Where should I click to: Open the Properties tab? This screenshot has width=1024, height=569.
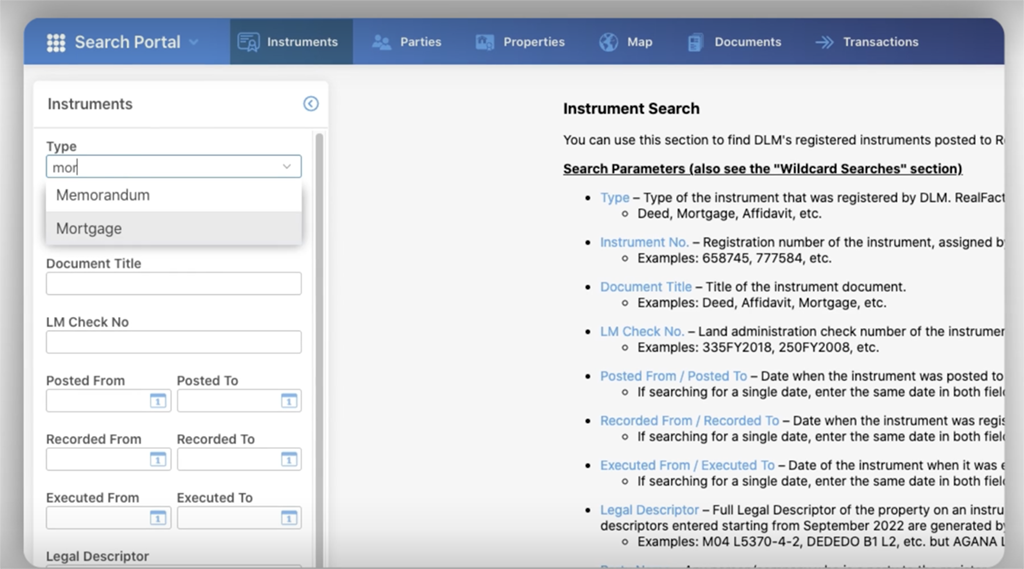click(520, 42)
